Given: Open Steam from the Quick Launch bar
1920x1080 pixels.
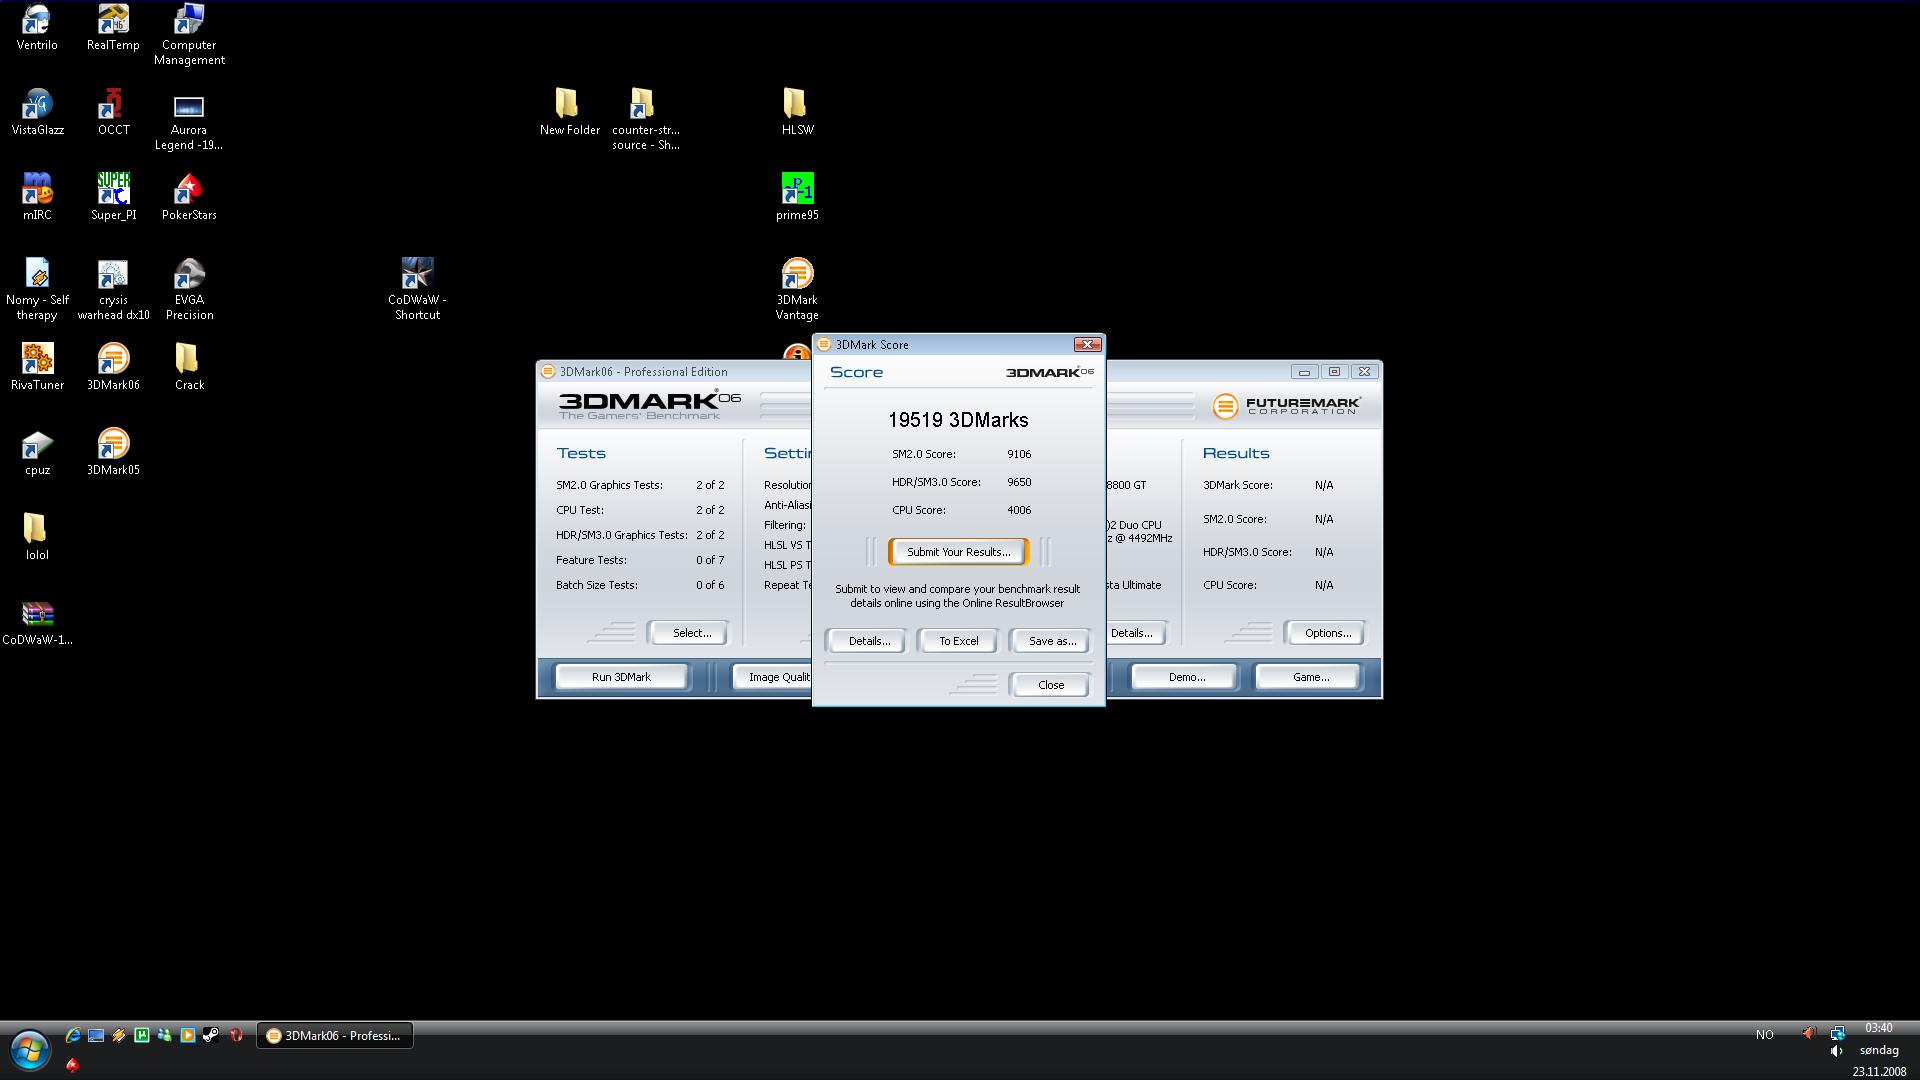Looking at the screenshot, I should [211, 1036].
